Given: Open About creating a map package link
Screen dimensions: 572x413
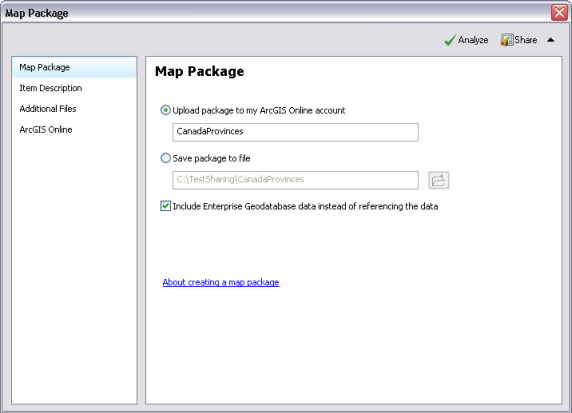Looking at the screenshot, I should pyautogui.click(x=221, y=282).
